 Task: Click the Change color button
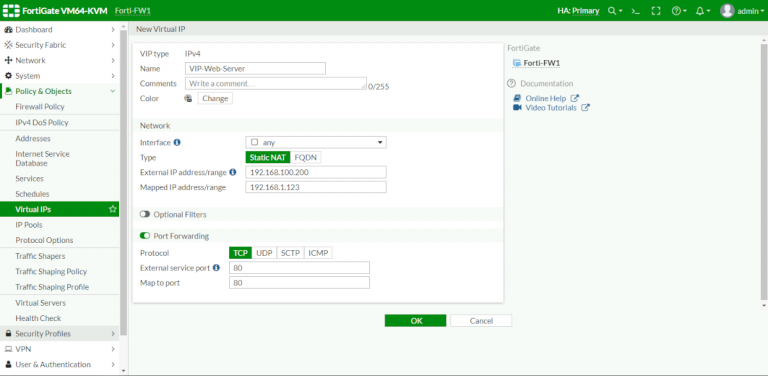point(215,98)
